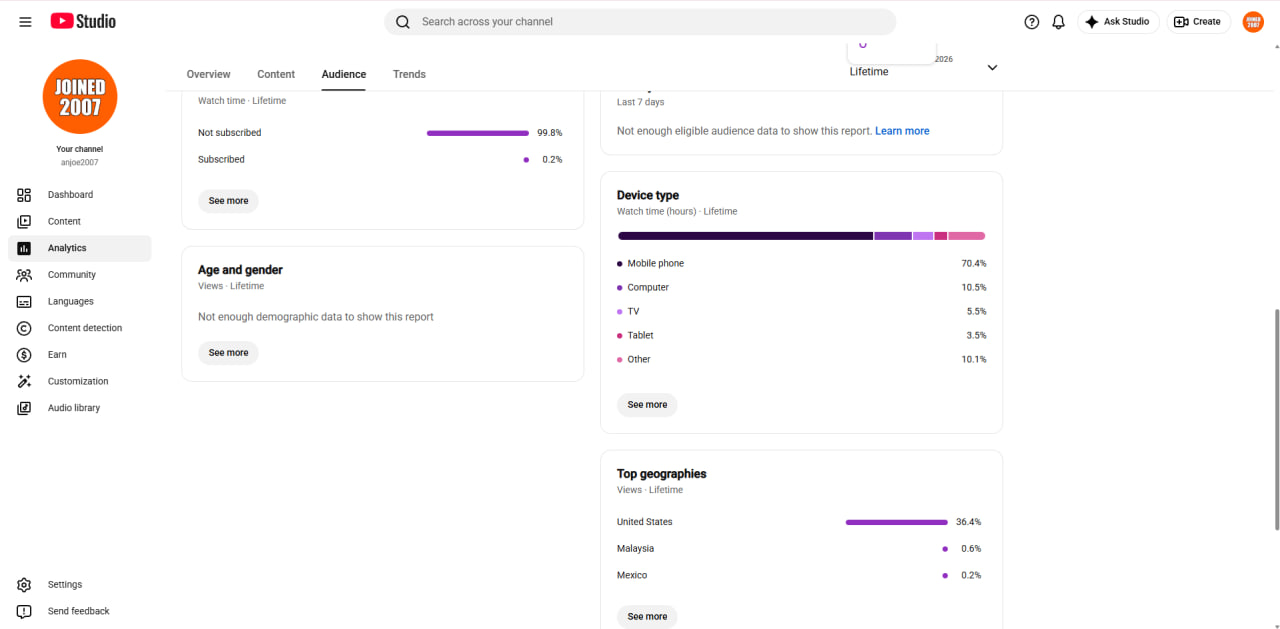Click the anjoe2007 channel name
Viewport: 1280px width, 629px height.
(x=80, y=163)
